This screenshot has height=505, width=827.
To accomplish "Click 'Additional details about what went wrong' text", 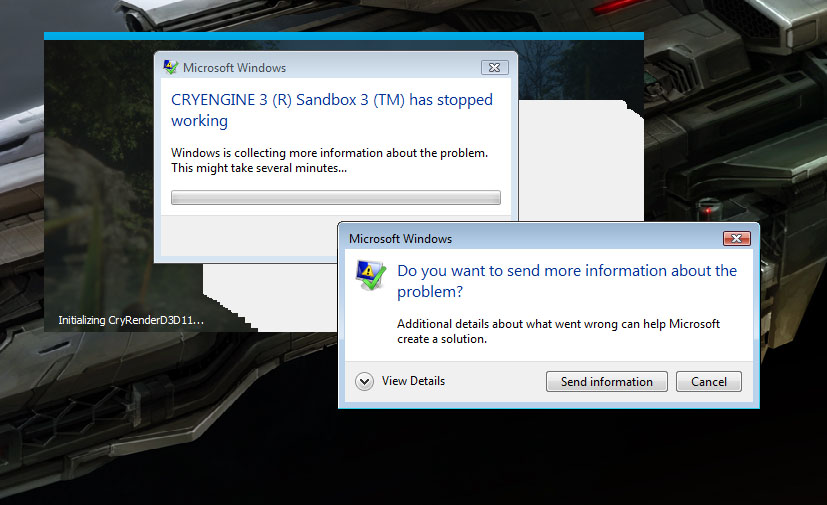I will pyautogui.click(x=559, y=331).
